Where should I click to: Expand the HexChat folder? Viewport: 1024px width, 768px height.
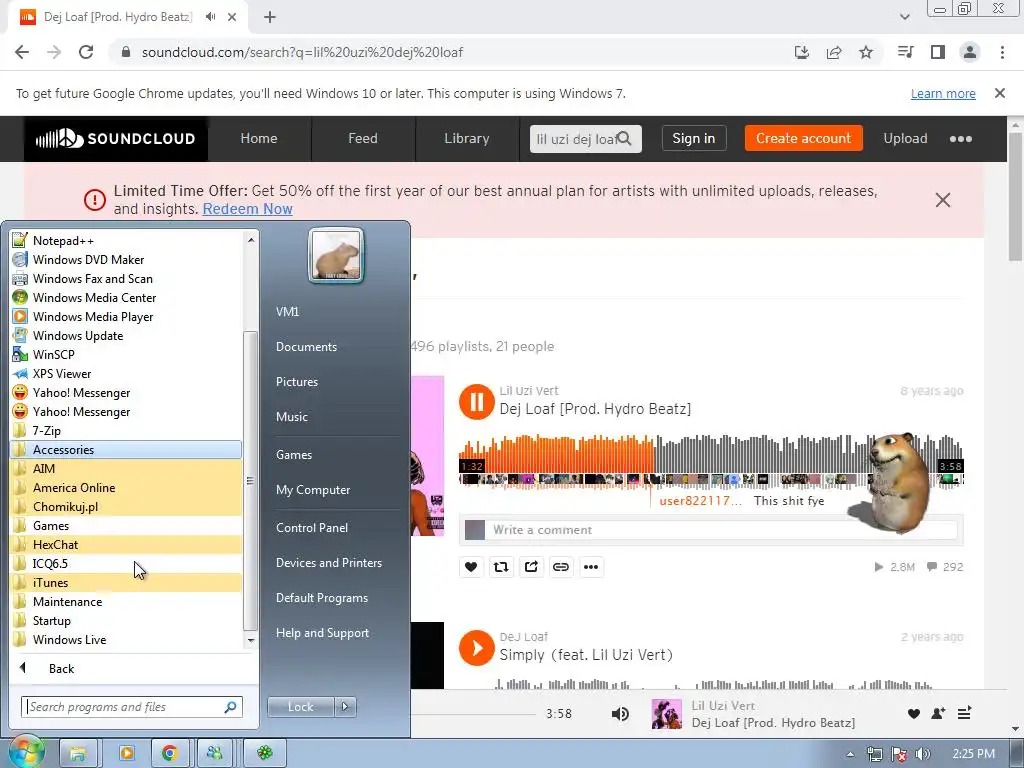tap(127, 545)
